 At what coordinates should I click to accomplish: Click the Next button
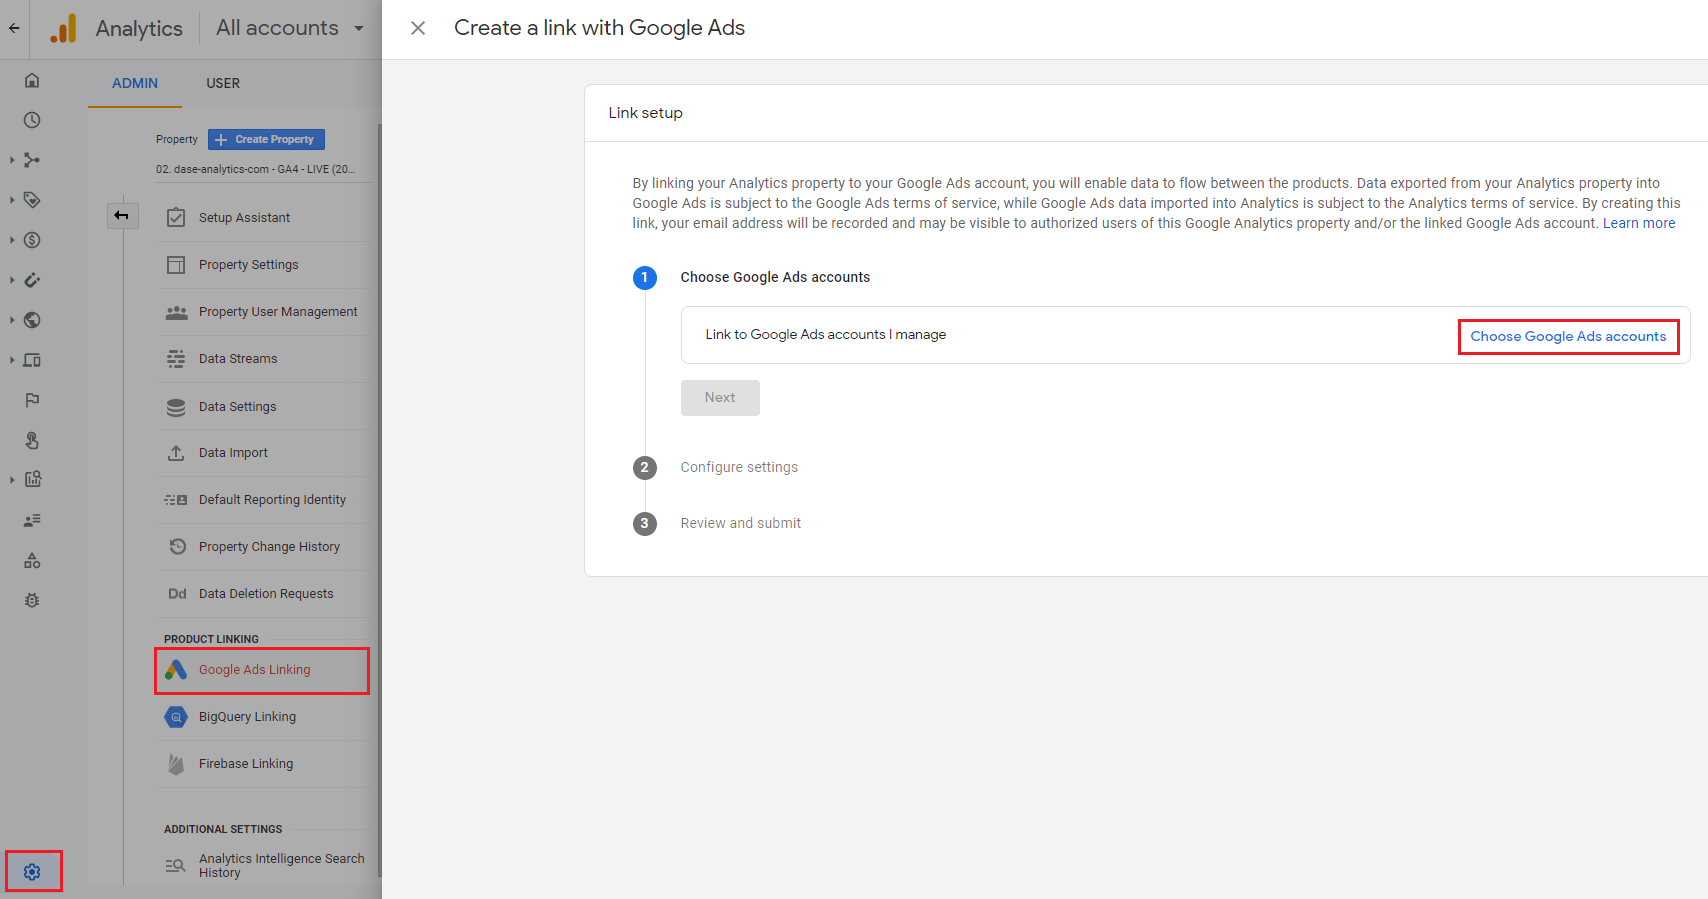[x=720, y=398]
